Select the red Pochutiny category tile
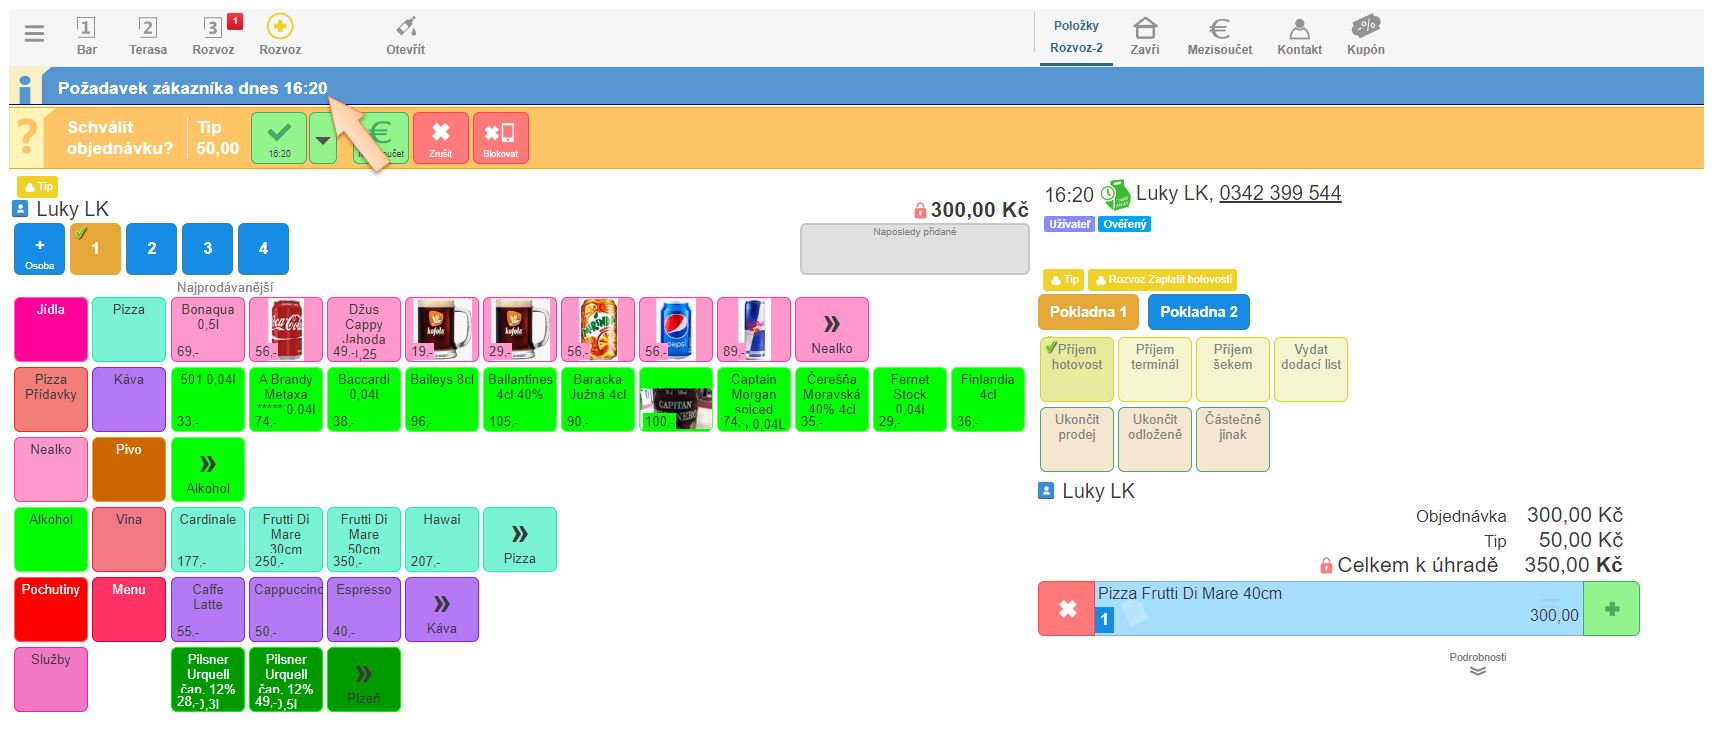This screenshot has height=746, width=1714. (51, 609)
